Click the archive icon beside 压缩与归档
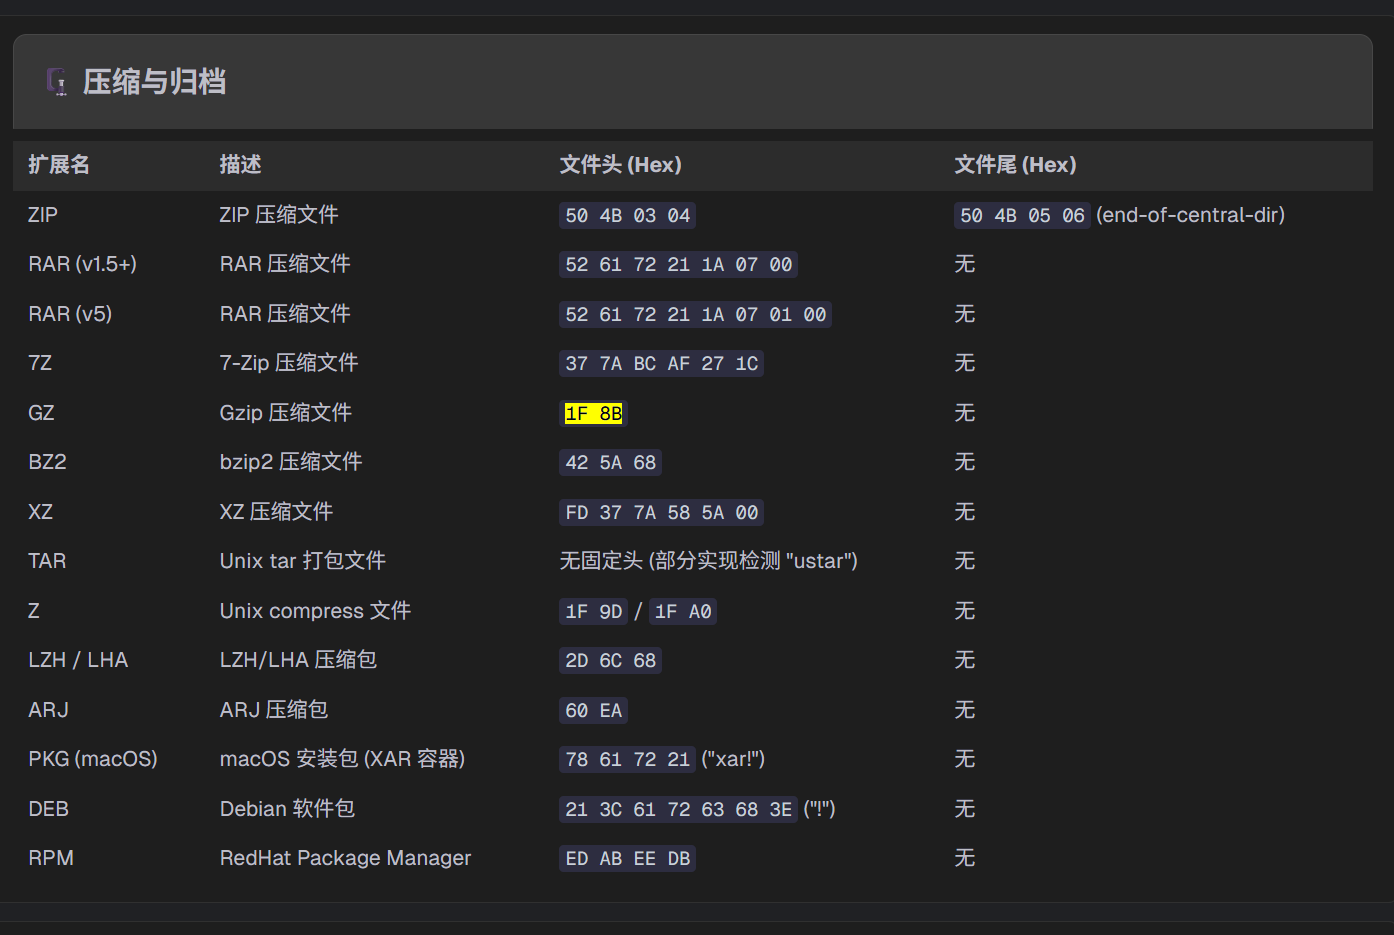Image resolution: width=1394 pixels, height=935 pixels. coord(57,81)
